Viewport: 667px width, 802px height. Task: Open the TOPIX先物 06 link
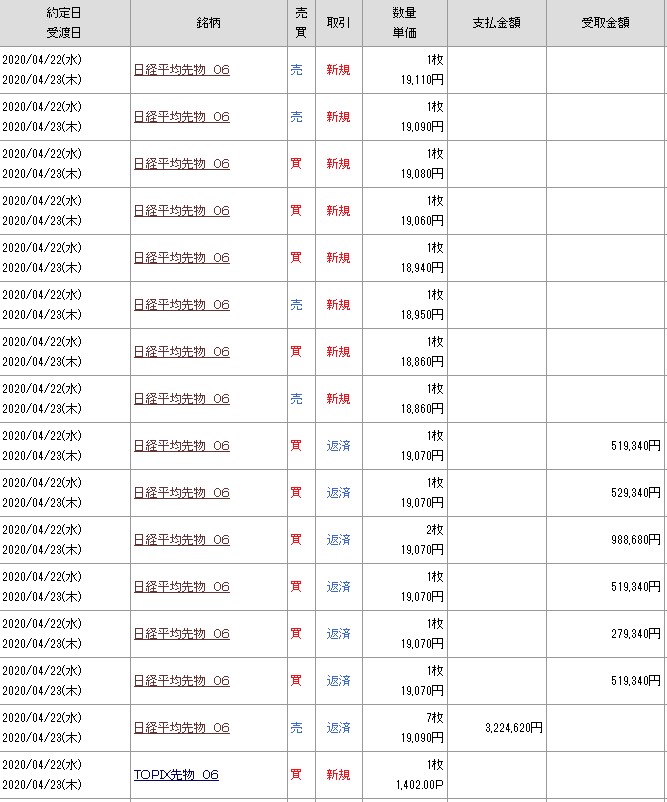tap(175, 775)
